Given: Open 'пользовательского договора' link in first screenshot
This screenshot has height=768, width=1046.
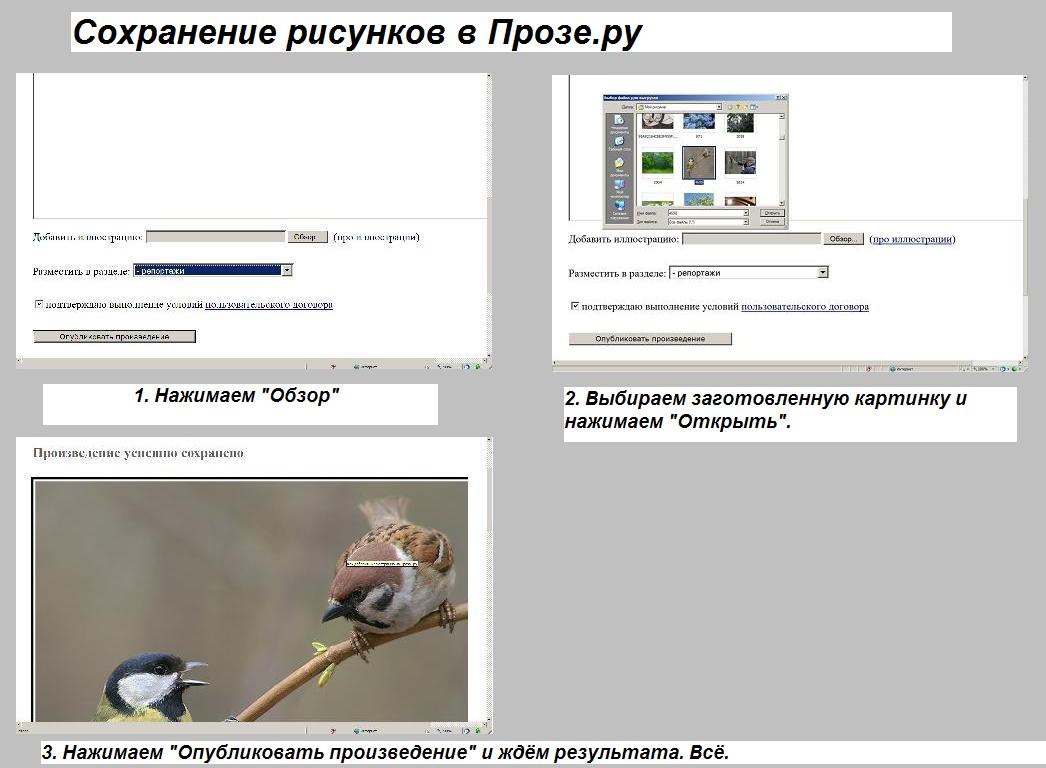Looking at the screenshot, I should (269, 304).
